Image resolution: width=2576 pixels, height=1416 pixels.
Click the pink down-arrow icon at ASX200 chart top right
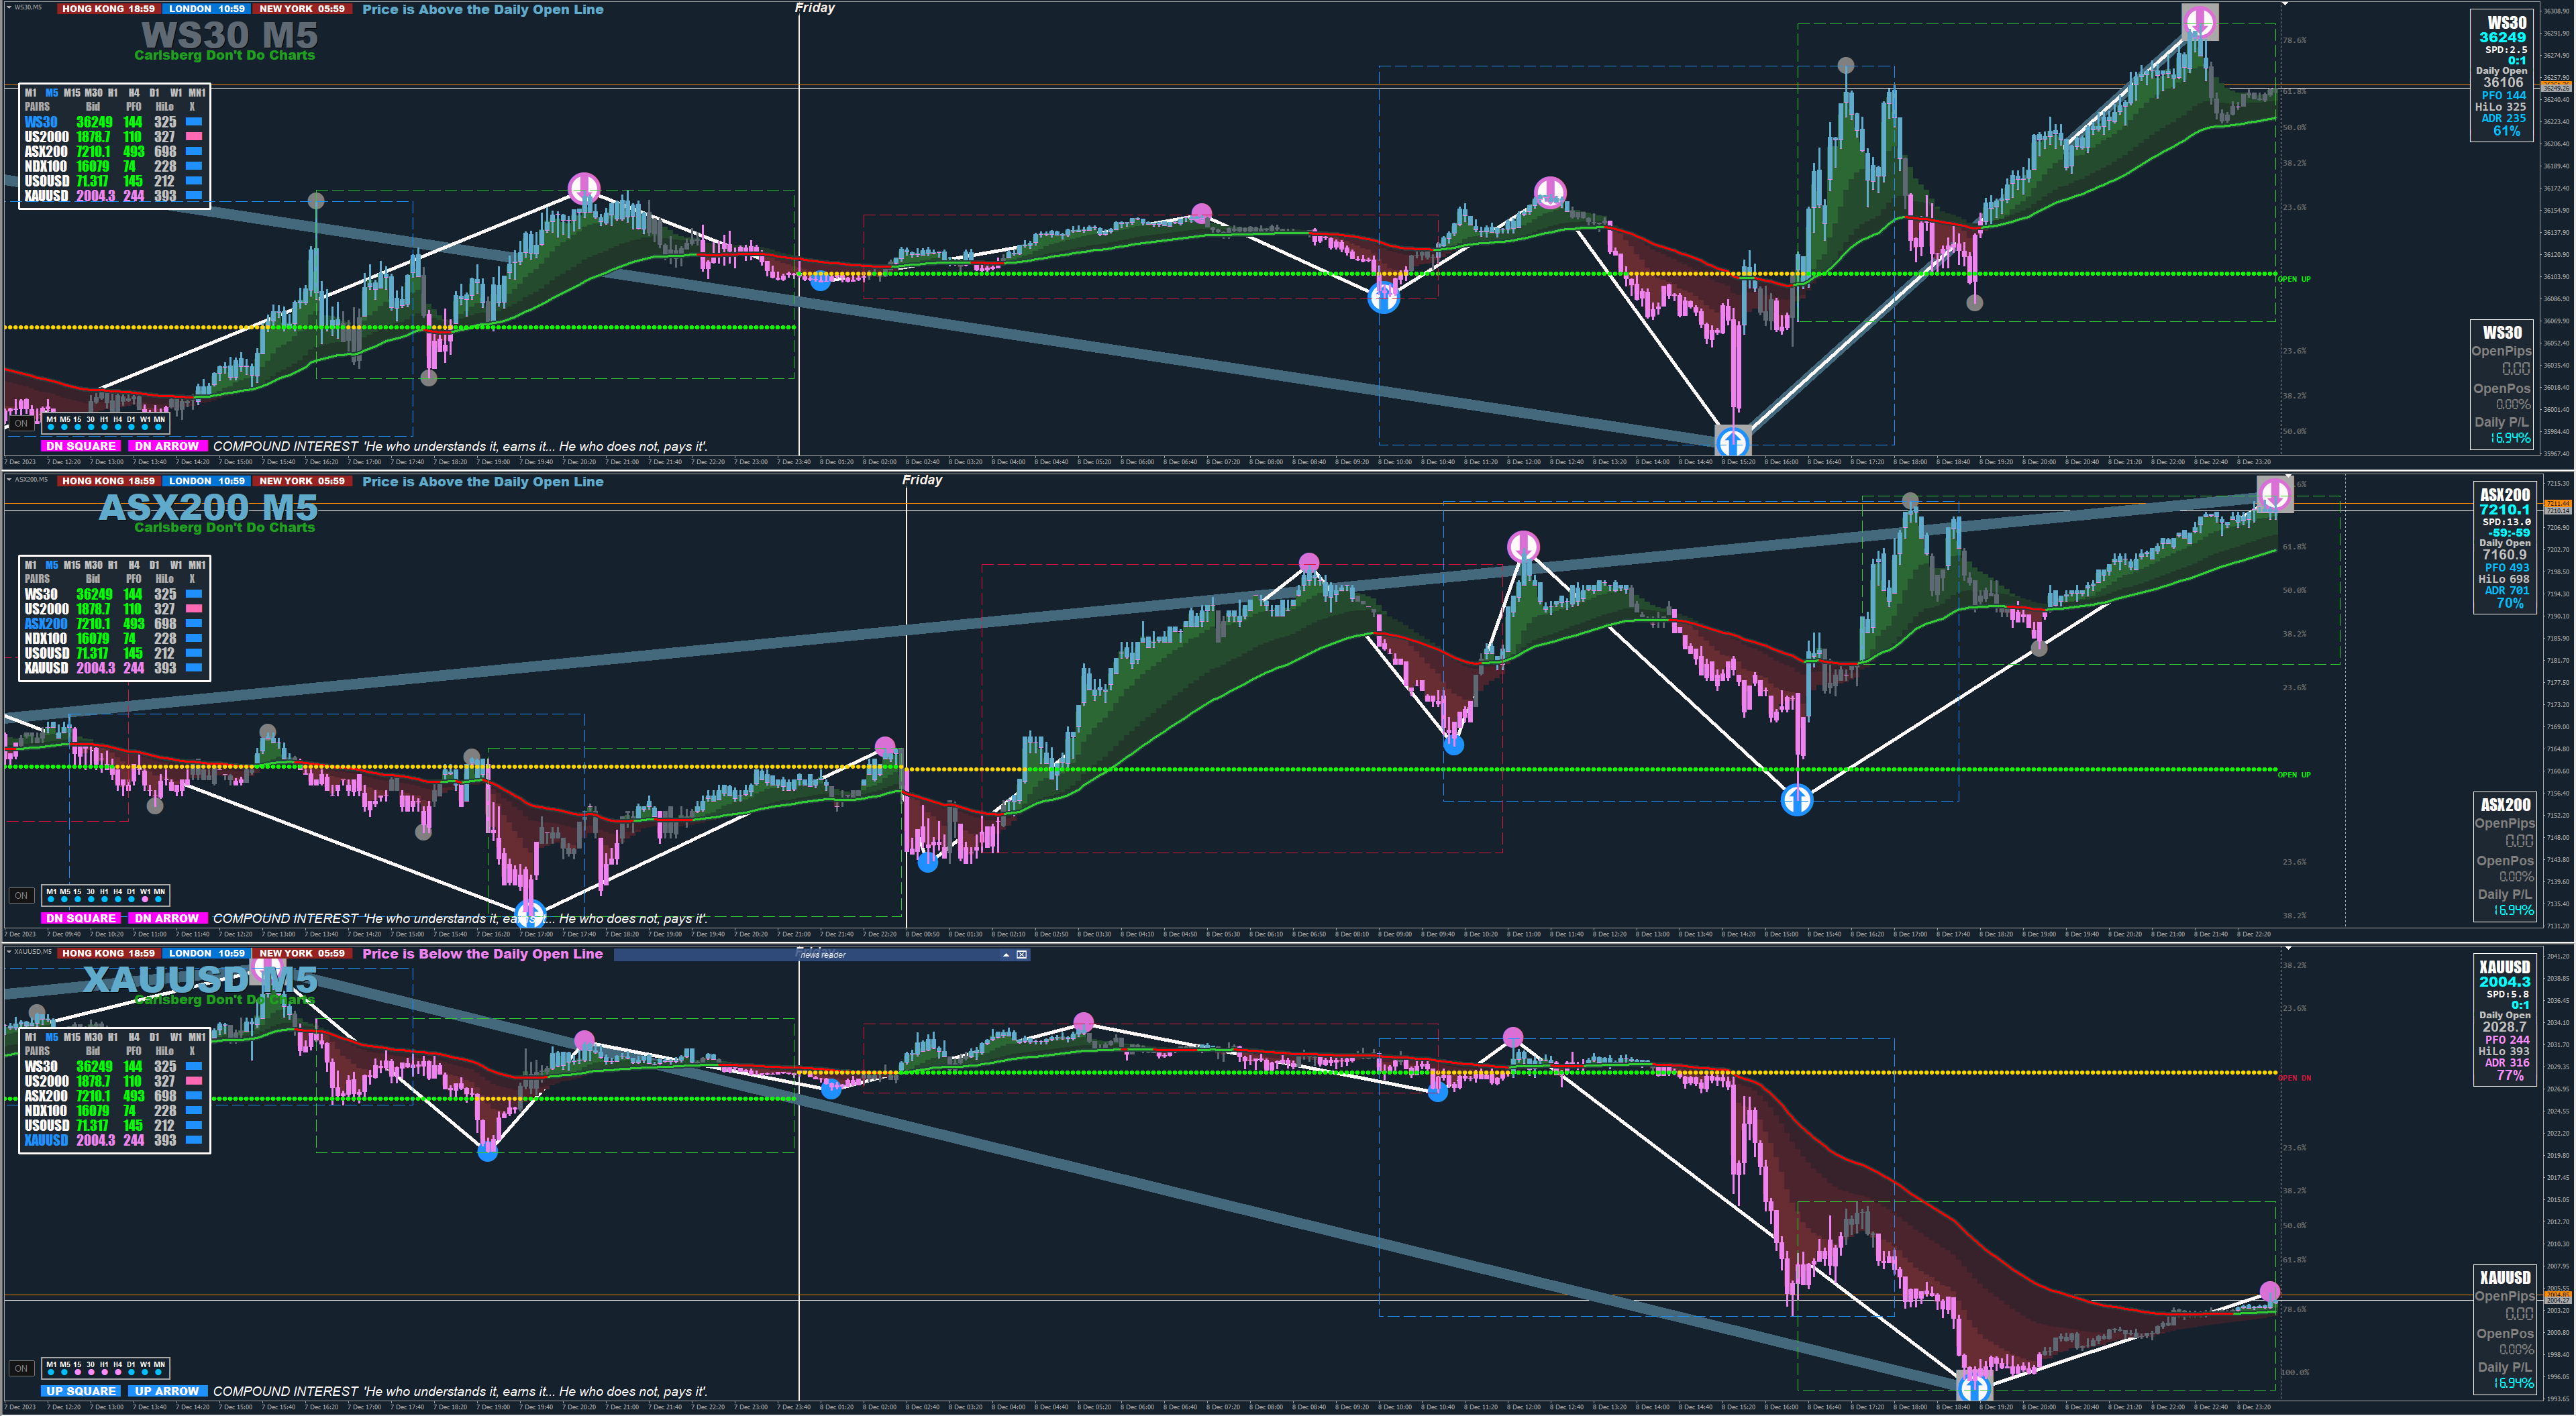pos(2275,494)
